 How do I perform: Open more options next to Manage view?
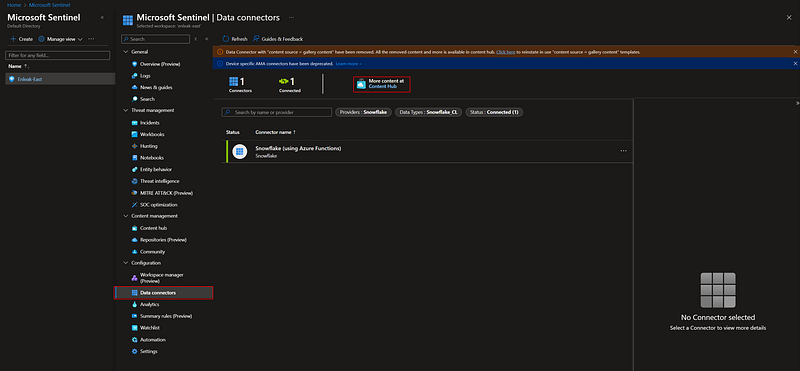(91, 39)
